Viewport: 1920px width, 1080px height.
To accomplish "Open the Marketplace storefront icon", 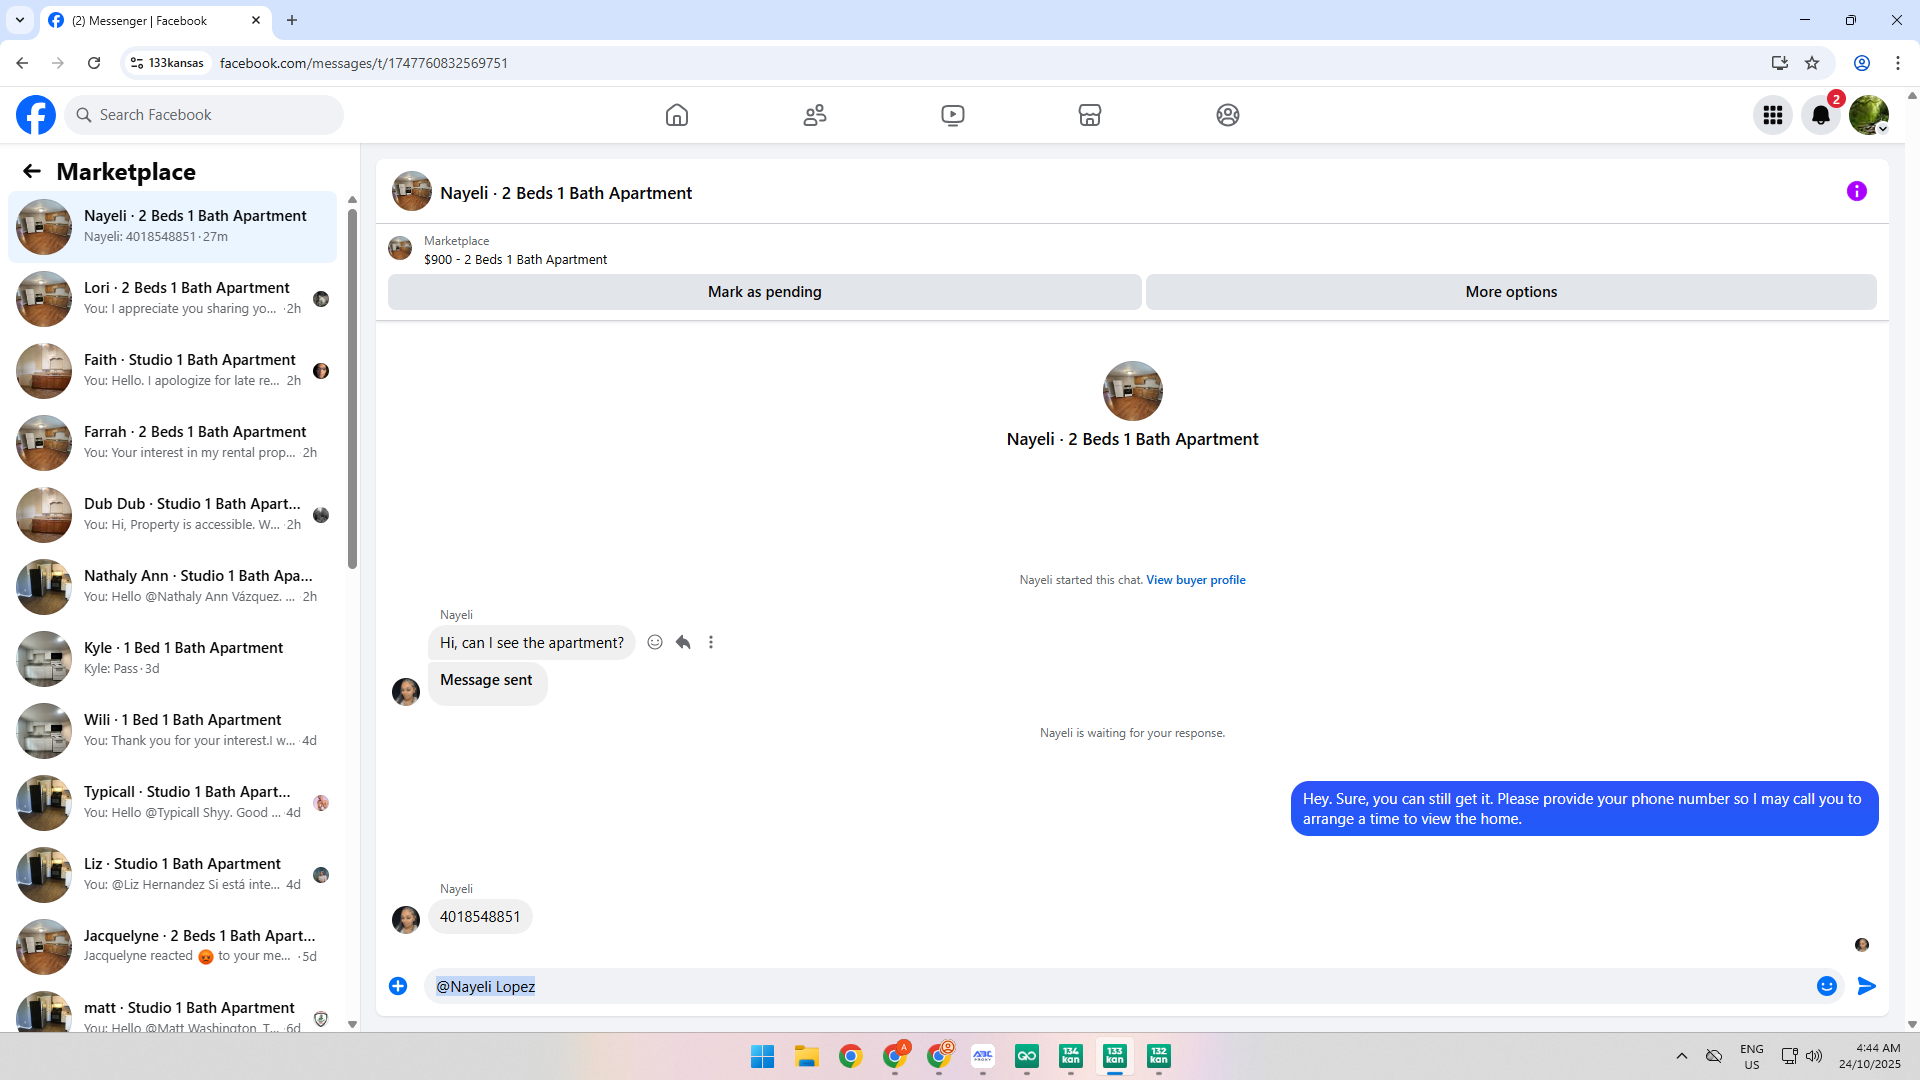I will click(x=1090, y=115).
